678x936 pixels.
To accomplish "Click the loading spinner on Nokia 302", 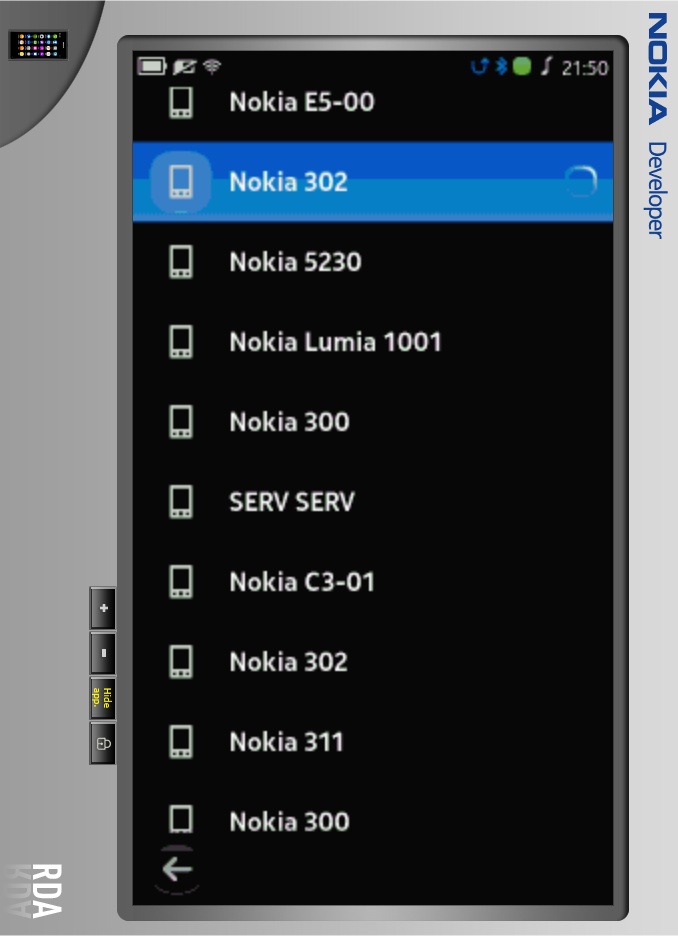I will [x=580, y=181].
